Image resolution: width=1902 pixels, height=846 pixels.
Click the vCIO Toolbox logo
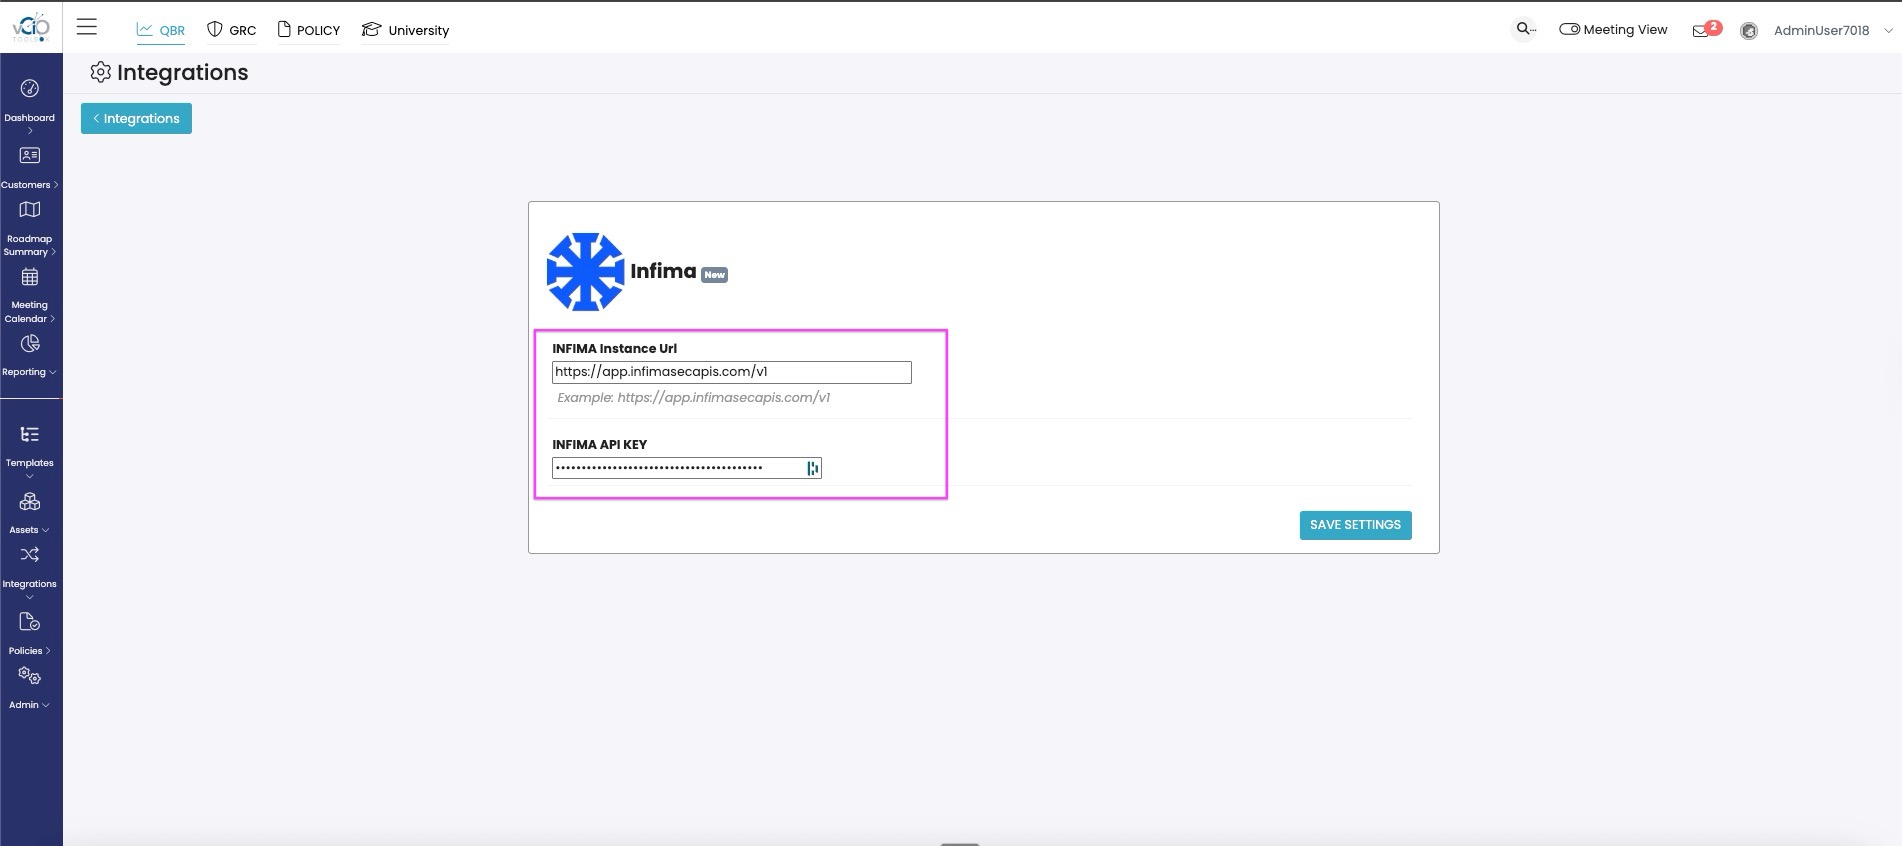click(x=30, y=27)
